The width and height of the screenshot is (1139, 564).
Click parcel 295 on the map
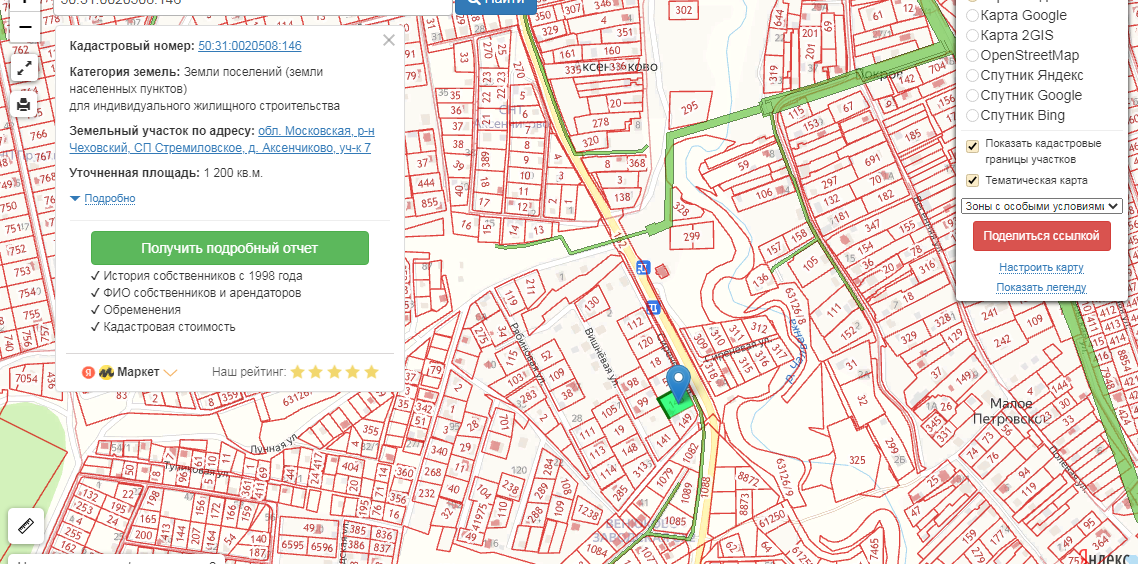pos(689,107)
